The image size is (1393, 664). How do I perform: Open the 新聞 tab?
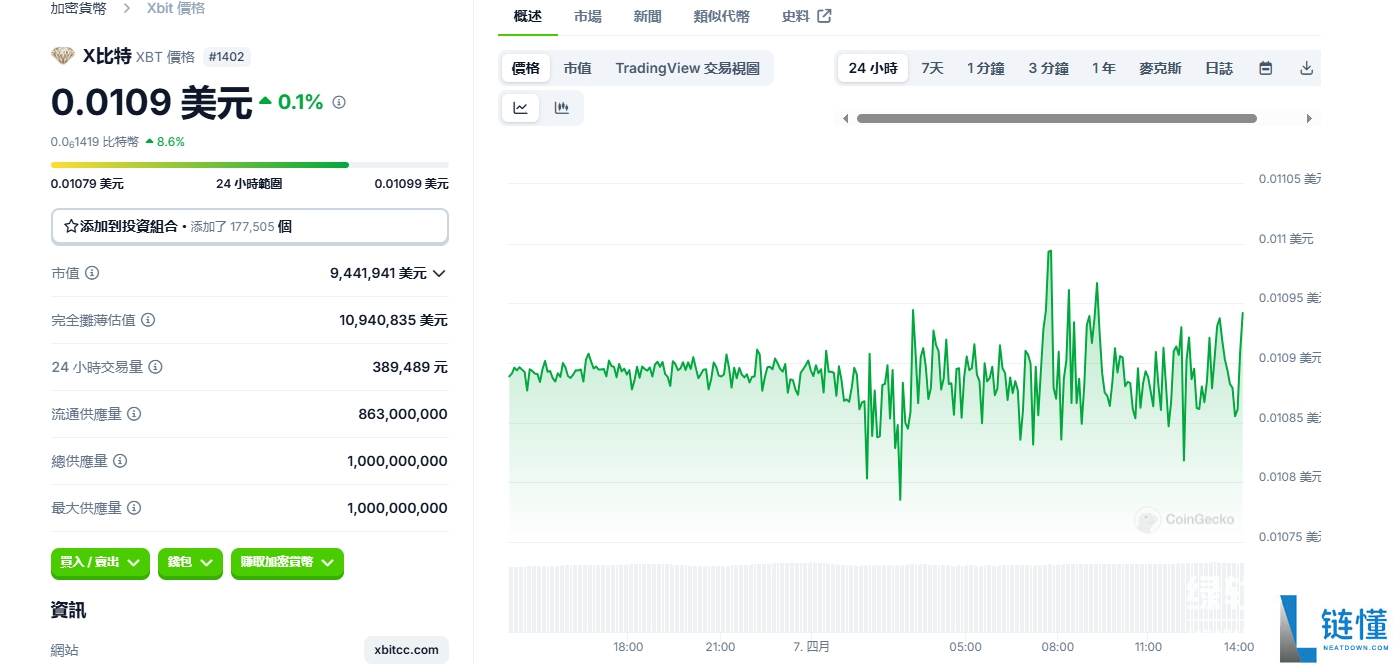(647, 17)
